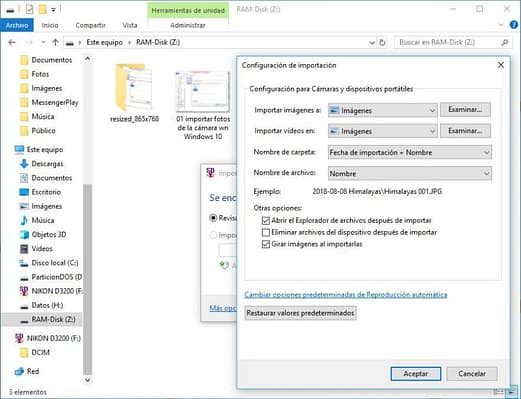Screen dimensions: 521x399
Task: Open the Vídeos film icon
Action: (24, 249)
